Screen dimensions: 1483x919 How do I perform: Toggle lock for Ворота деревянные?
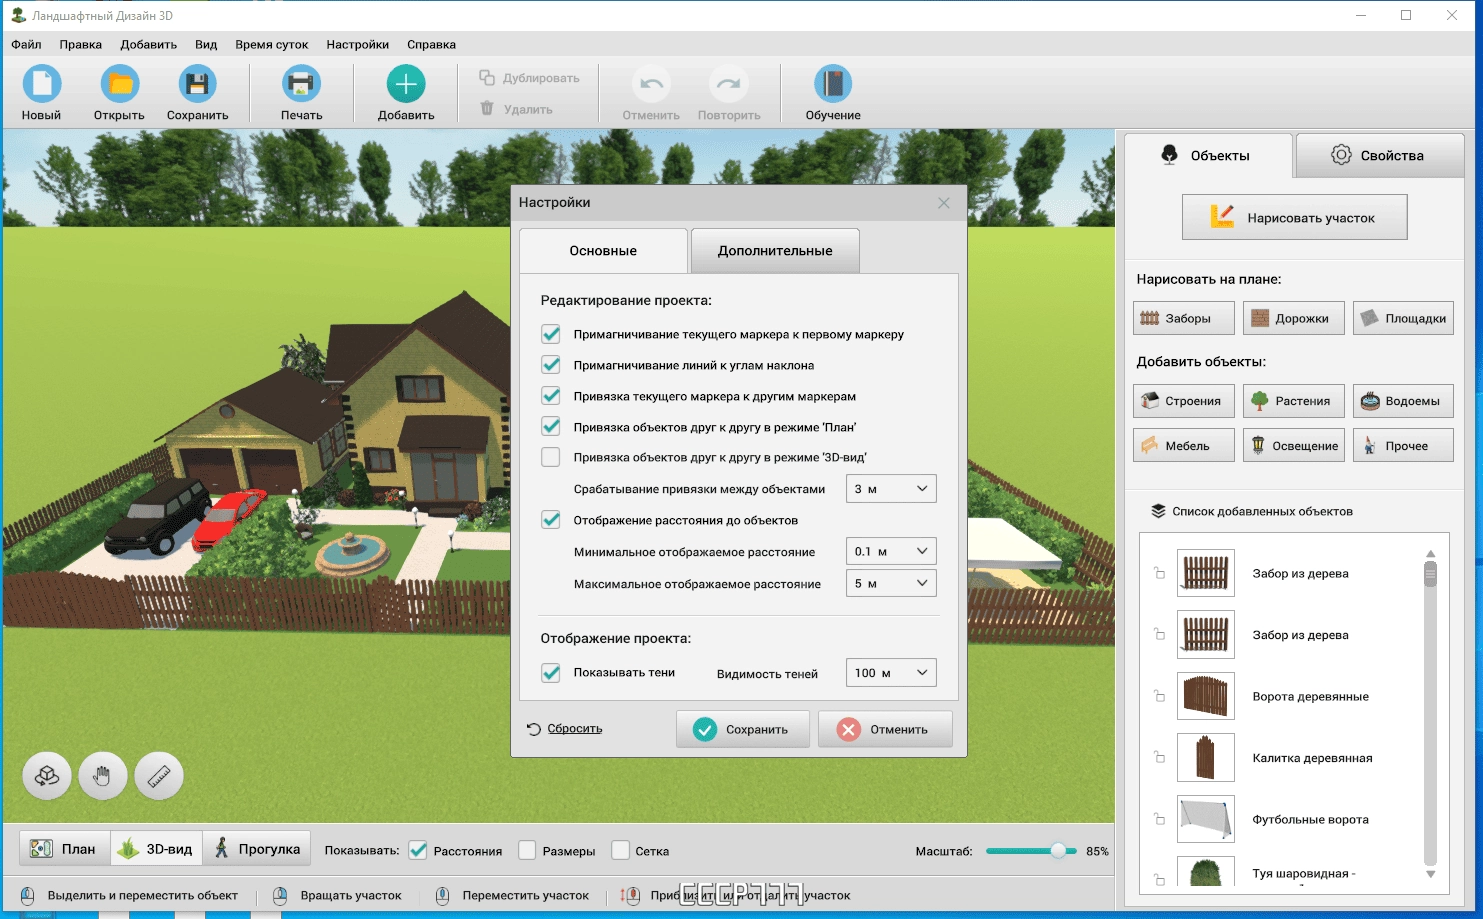coord(1159,696)
